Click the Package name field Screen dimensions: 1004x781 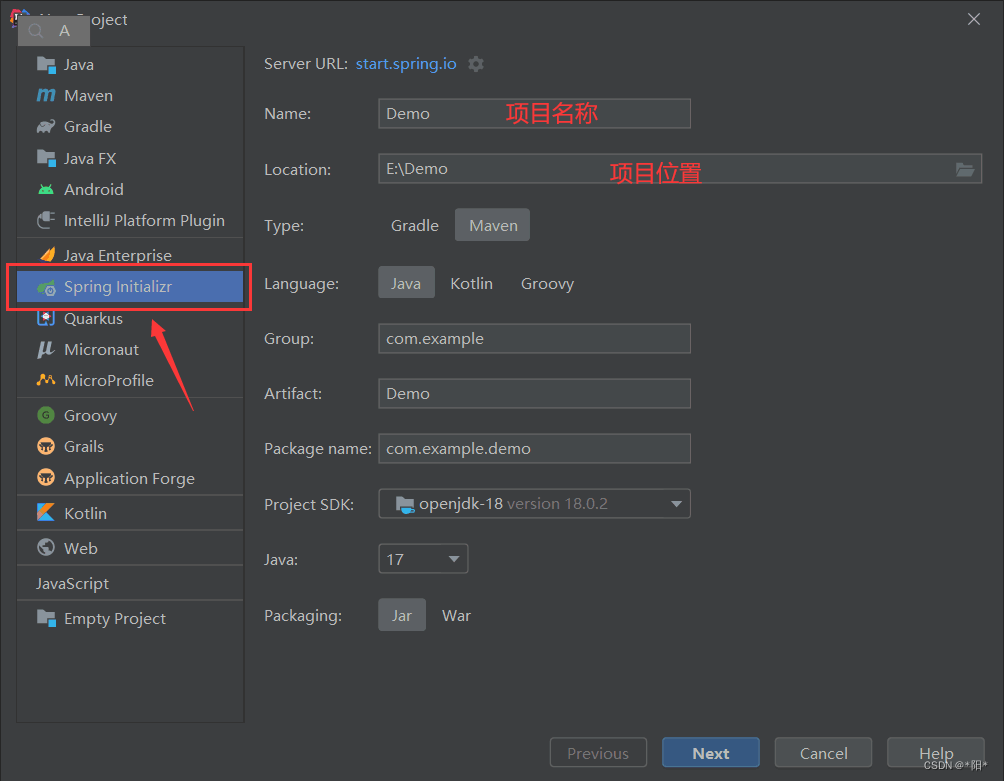coord(535,449)
